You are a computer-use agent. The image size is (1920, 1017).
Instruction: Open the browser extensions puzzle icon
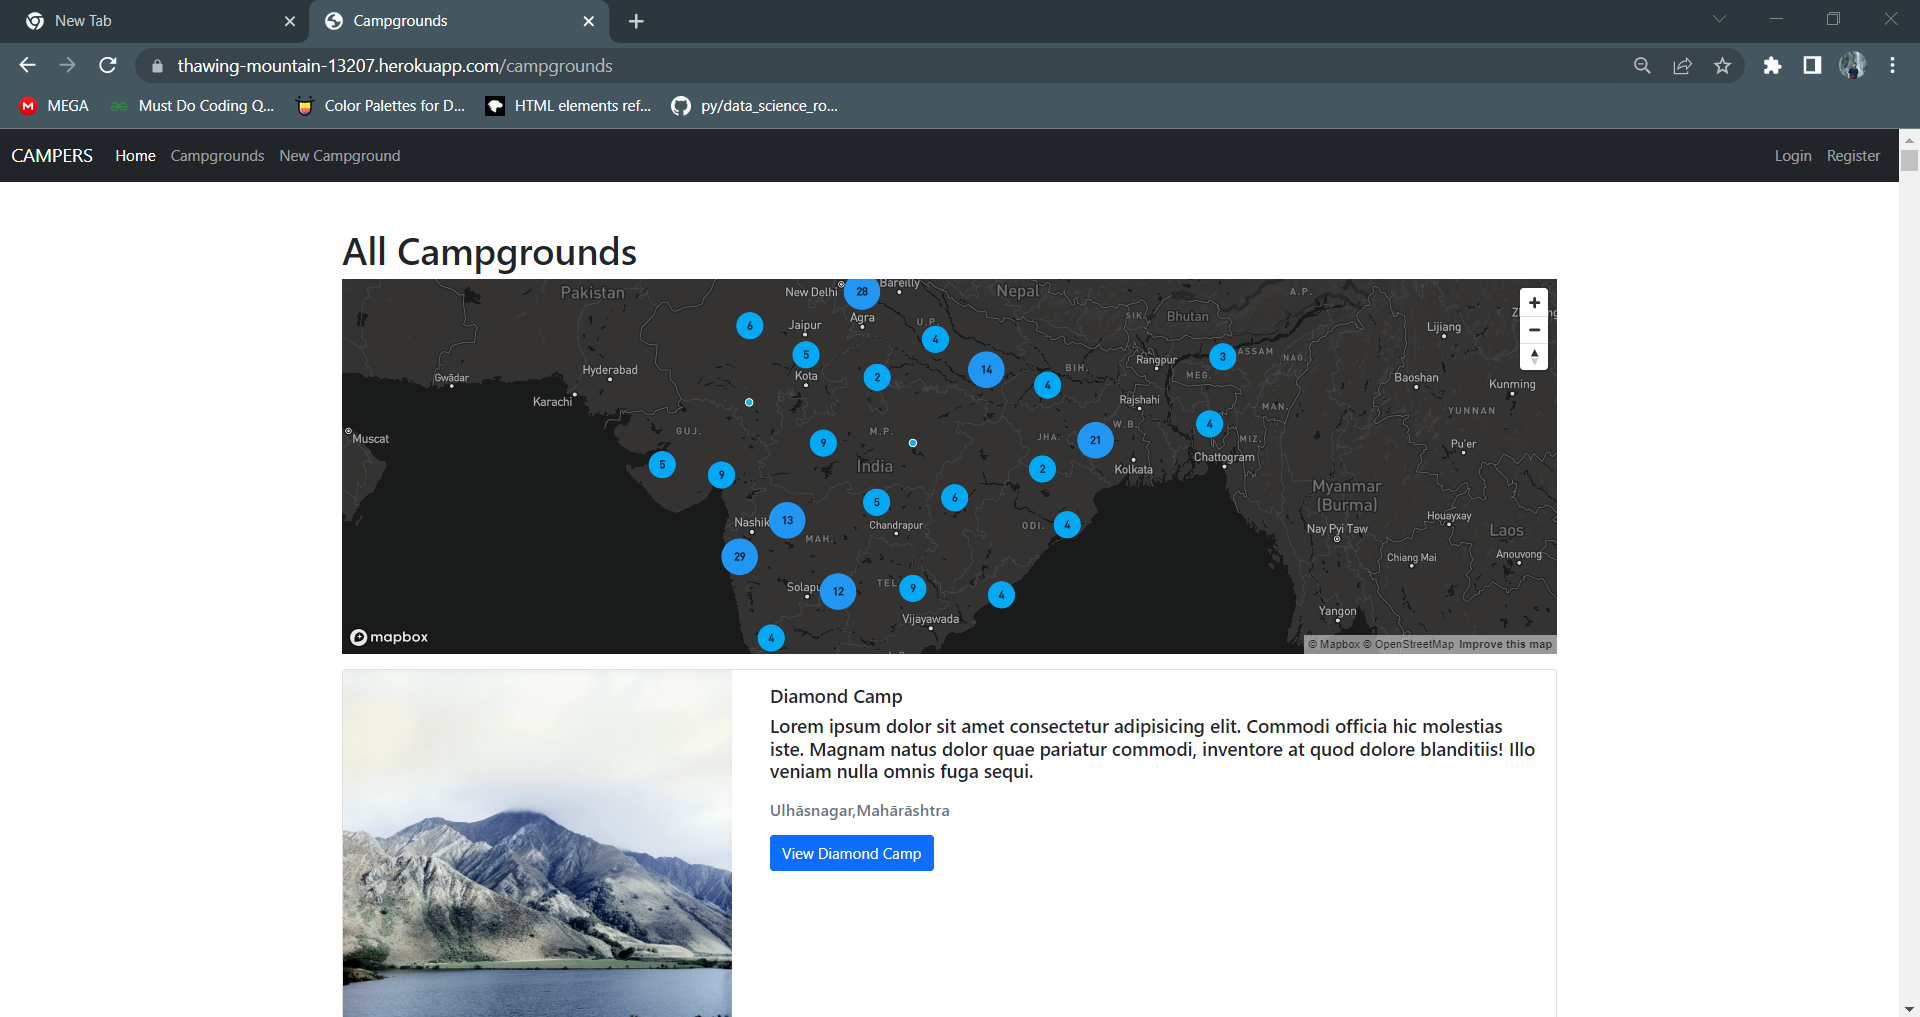click(1773, 65)
